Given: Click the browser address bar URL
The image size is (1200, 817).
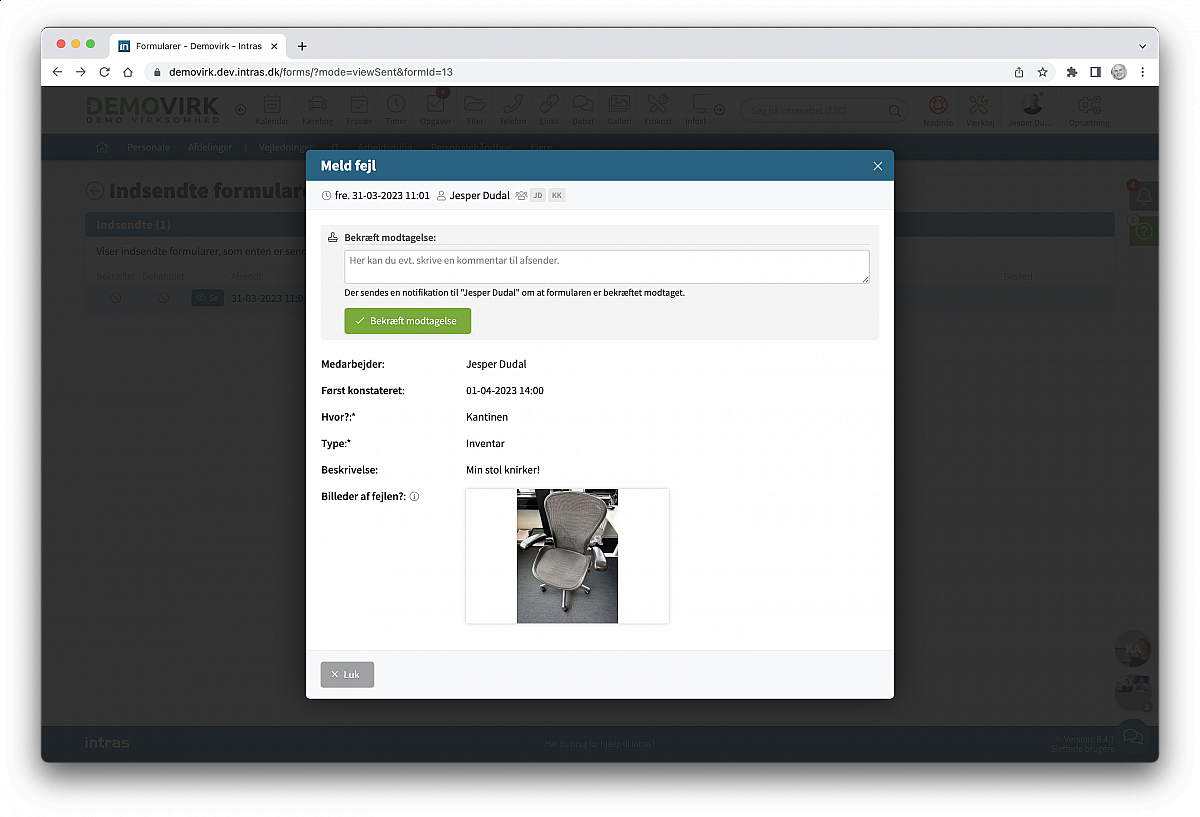Looking at the screenshot, I should pyautogui.click(x=311, y=72).
